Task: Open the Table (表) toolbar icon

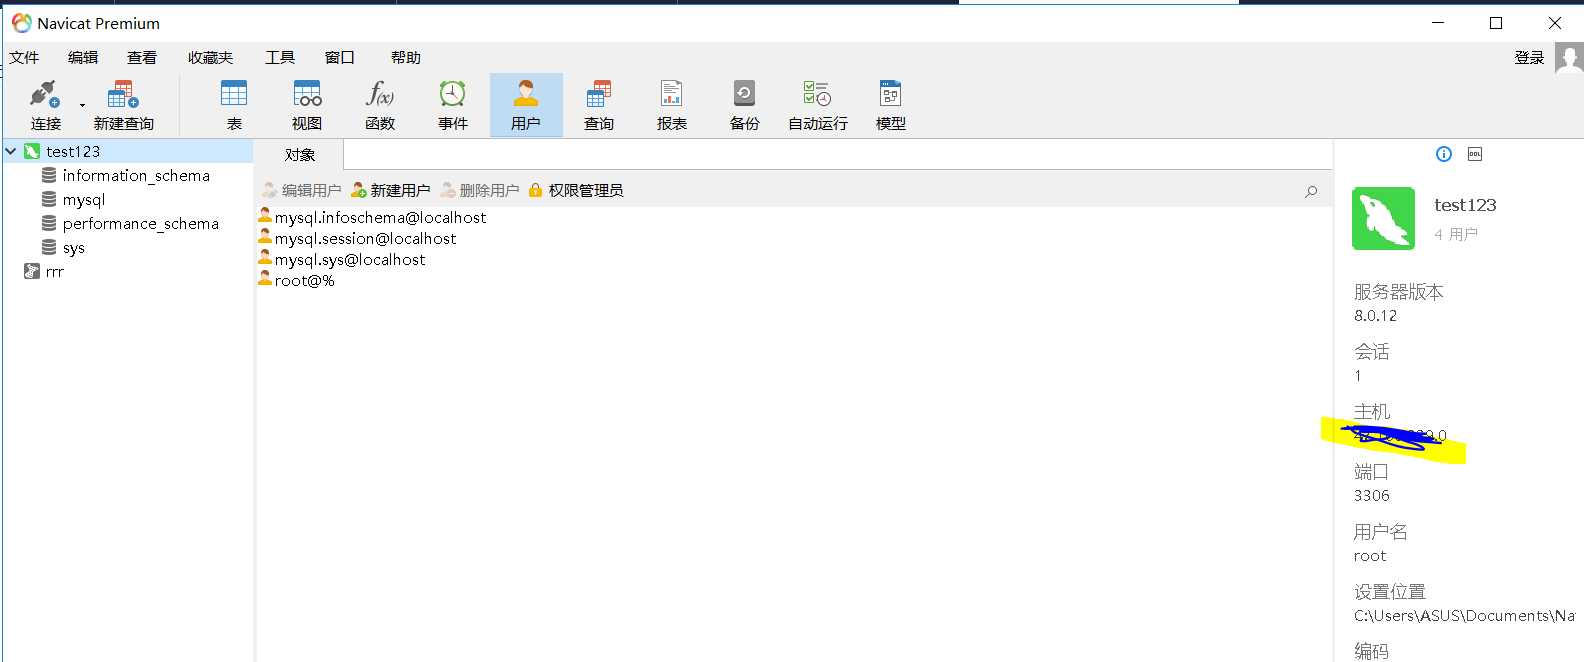Action: [x=234, y=105]
